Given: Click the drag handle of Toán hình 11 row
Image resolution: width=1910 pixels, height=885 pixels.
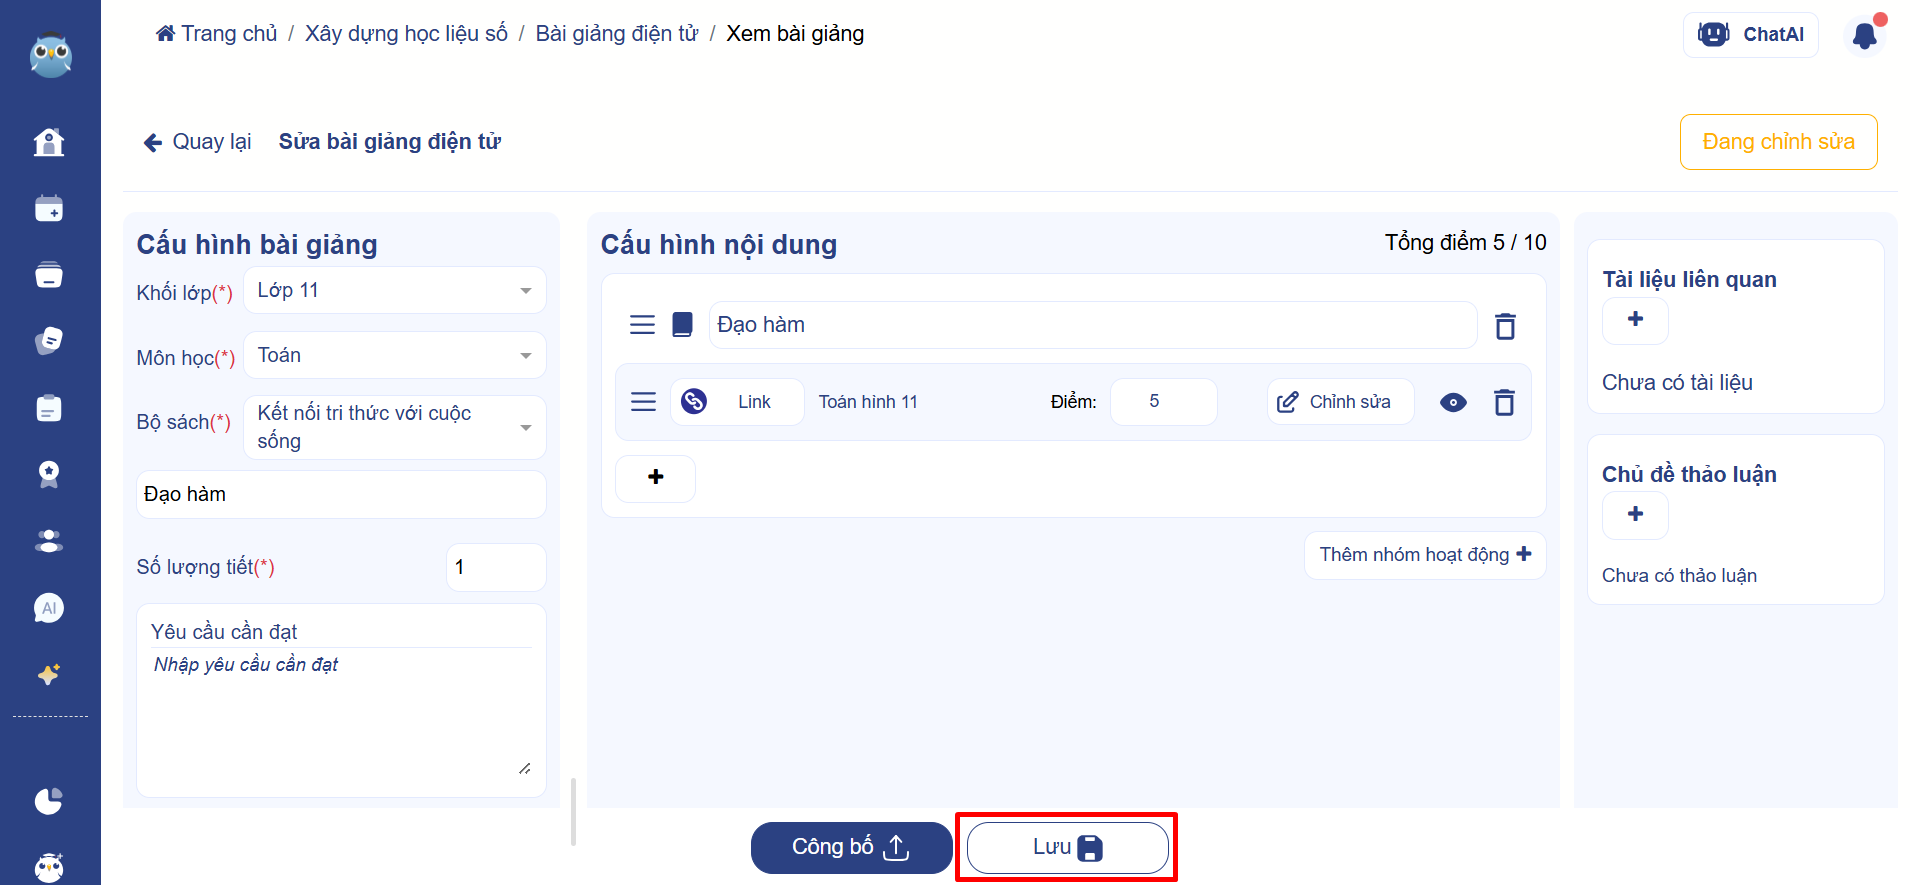Looking at the screenshot, I should 643,402.
